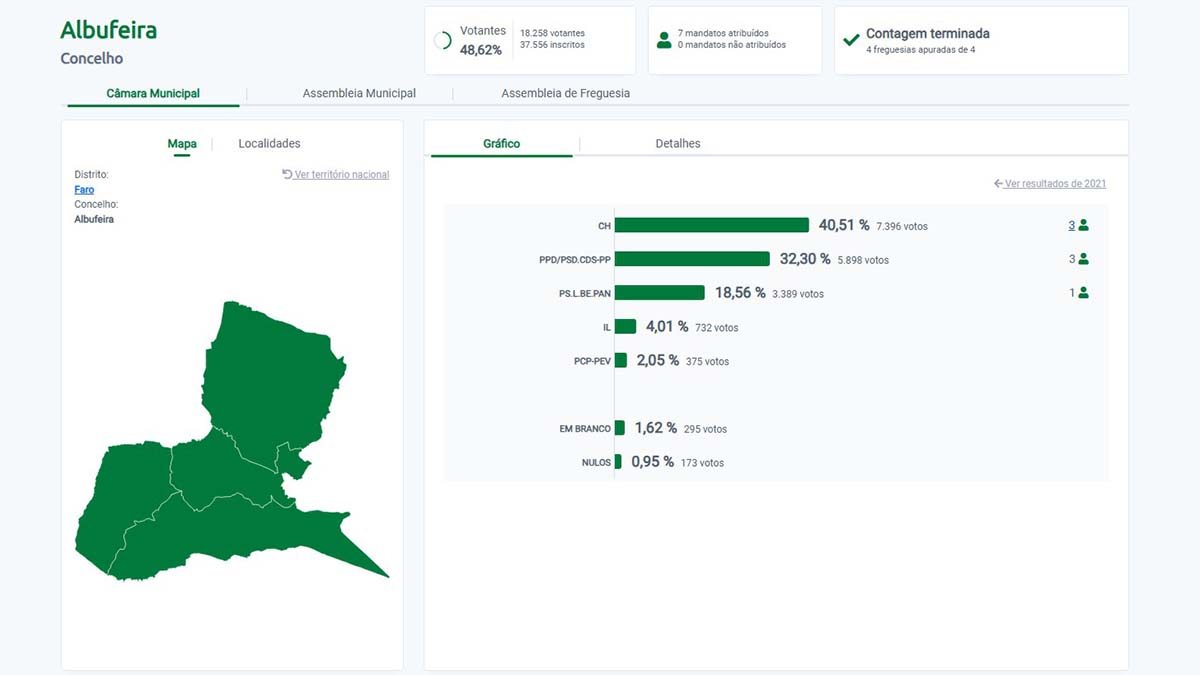Select the Gráfico tab
The width and height of the screenshot is (1200, 675).
[501, 144]
